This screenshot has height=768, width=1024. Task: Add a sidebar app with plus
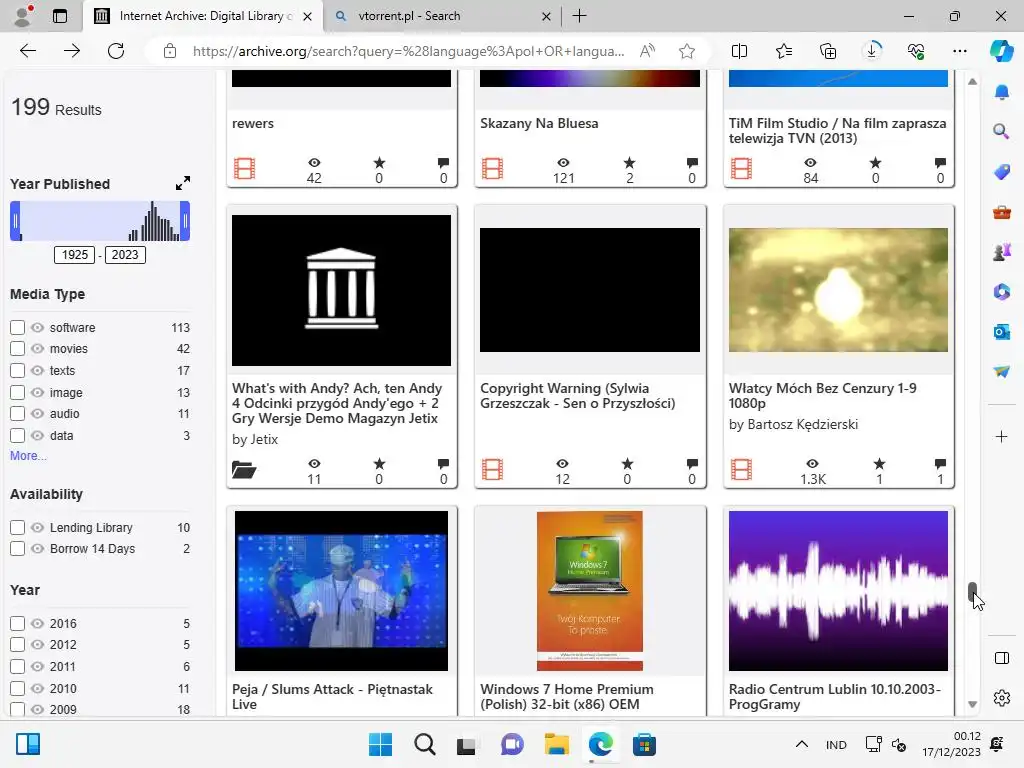[1001, 436]
